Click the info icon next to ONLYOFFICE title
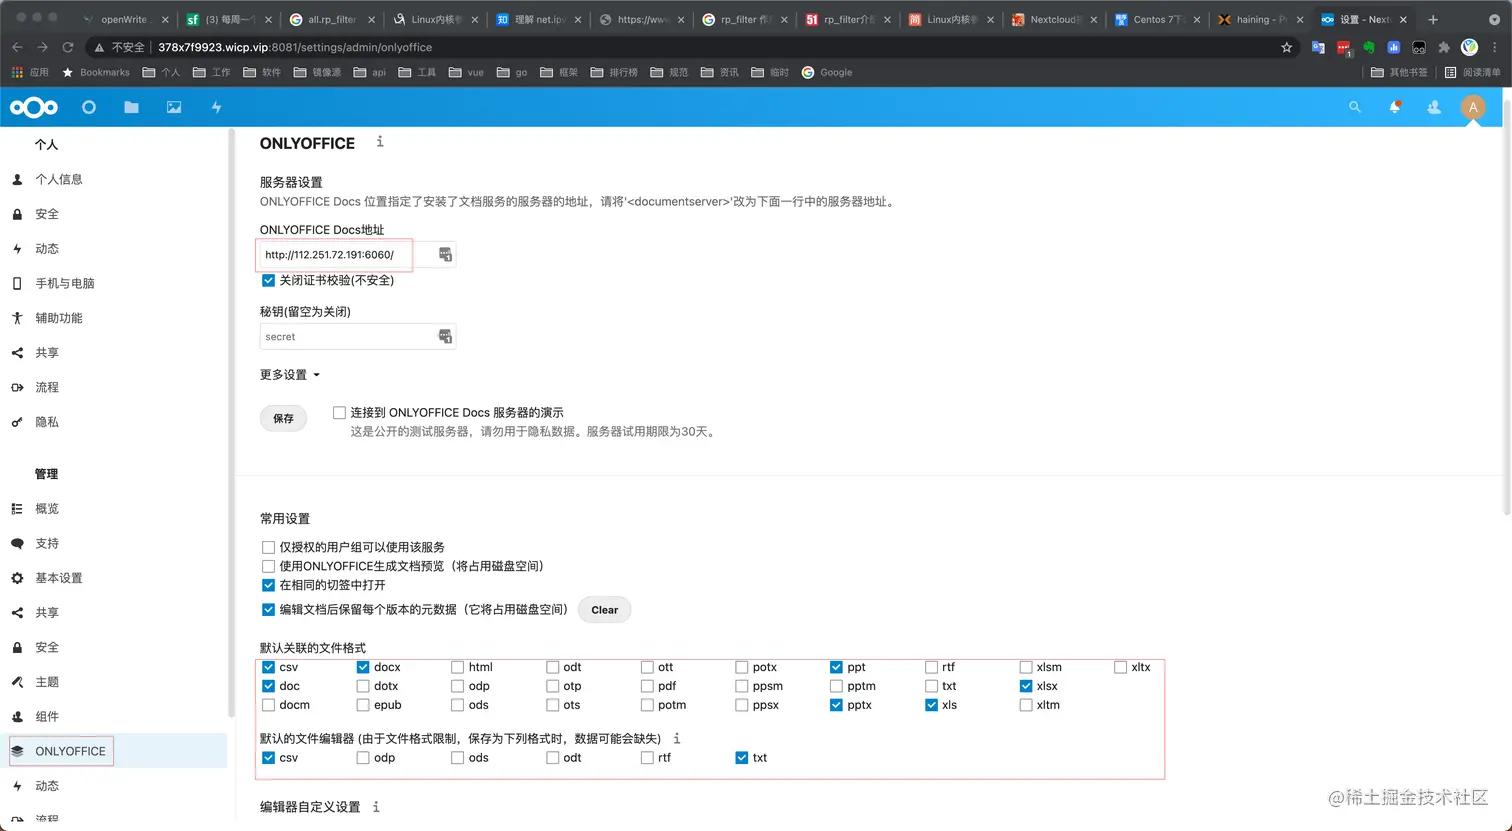The image size is (1512, 831). (x=380, y=142)
